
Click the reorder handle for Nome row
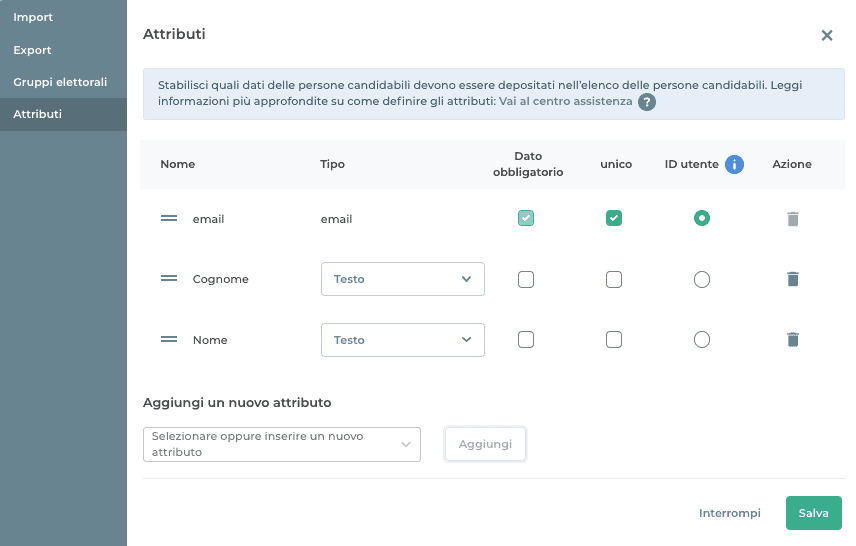point(169,340)
